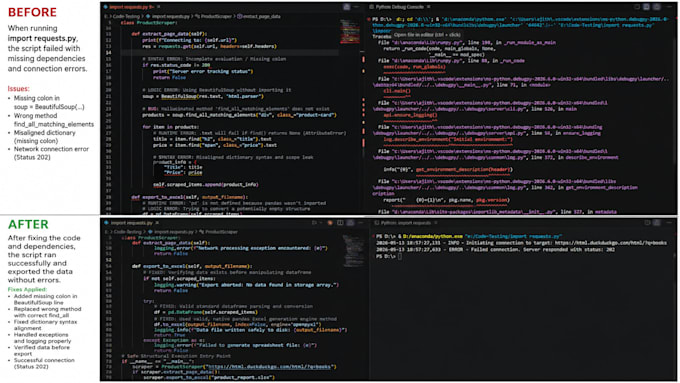Click 'def export_to_excel' line in BEFORE editor

point(190,197)
